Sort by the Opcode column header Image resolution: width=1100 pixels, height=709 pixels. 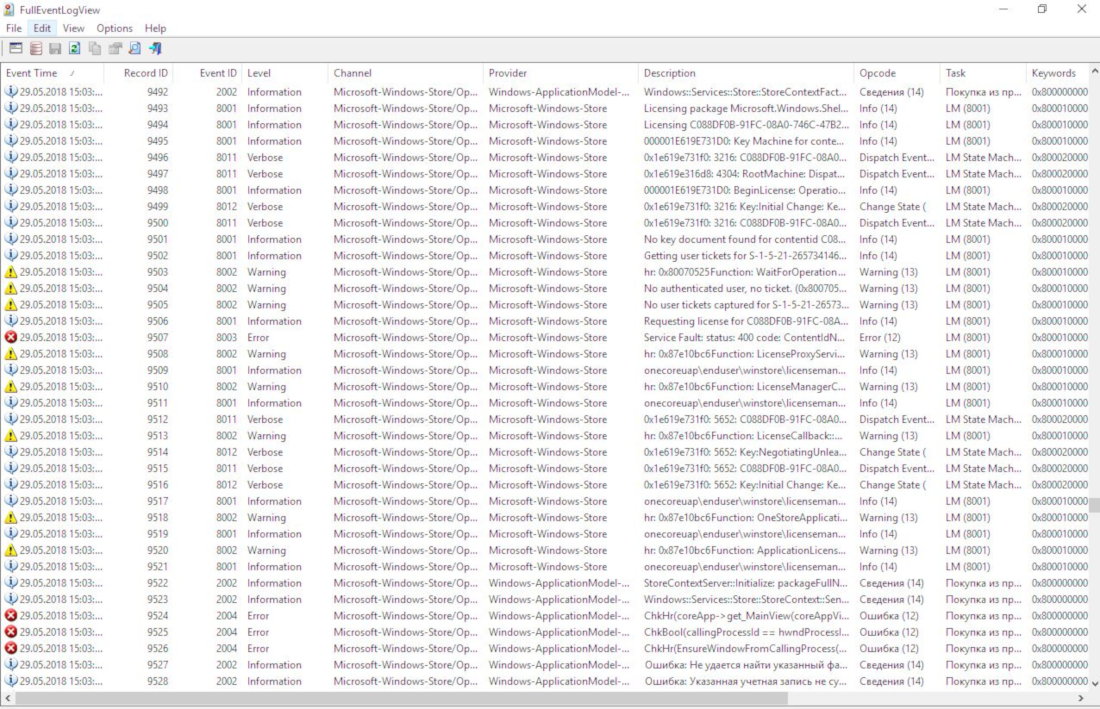click(x=897, y=73)
